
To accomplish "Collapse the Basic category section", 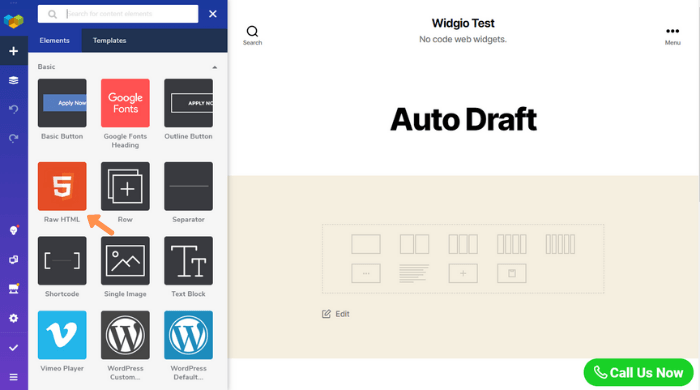I will (215, 67).
